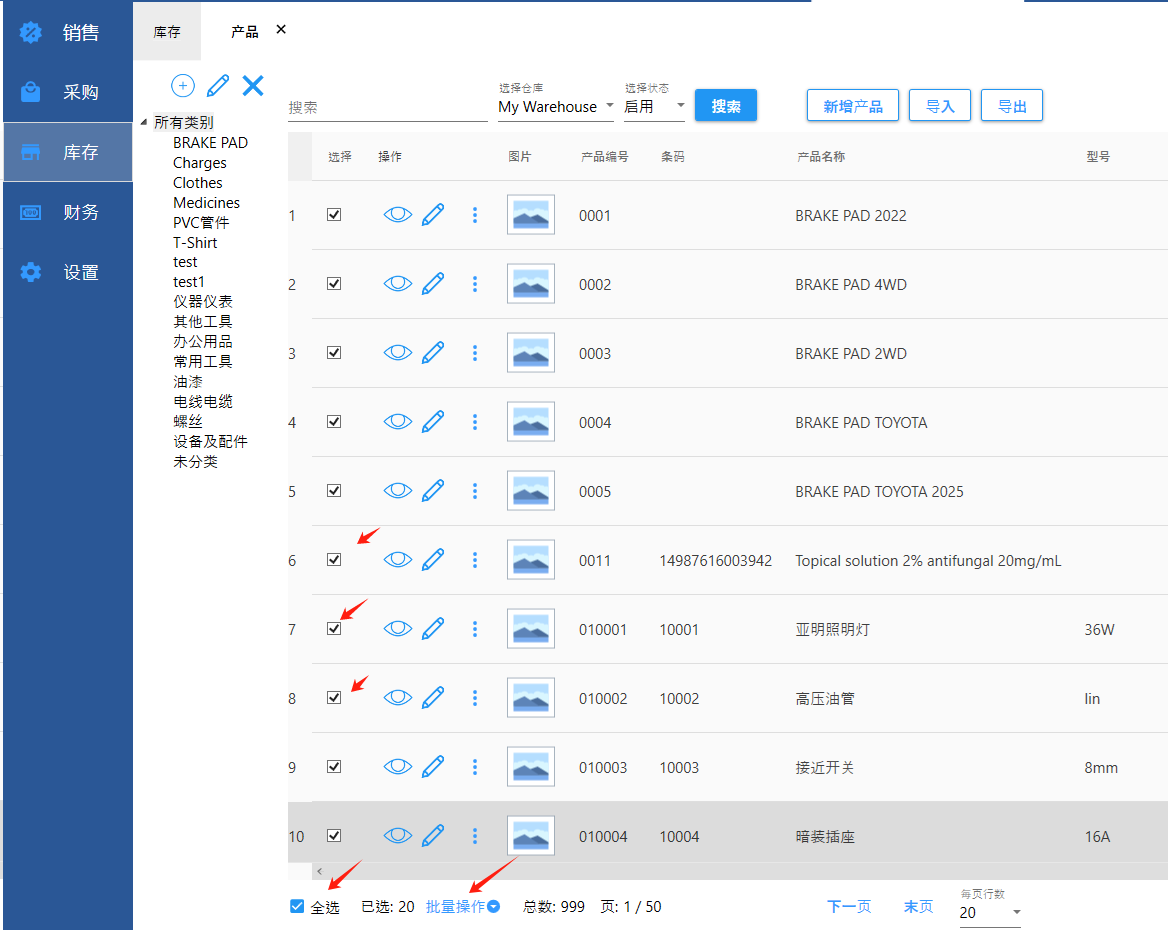The width and height of the screenshot is (1168, 930).
Task: Open more options menu for product 0005
Action: [475, 491]
